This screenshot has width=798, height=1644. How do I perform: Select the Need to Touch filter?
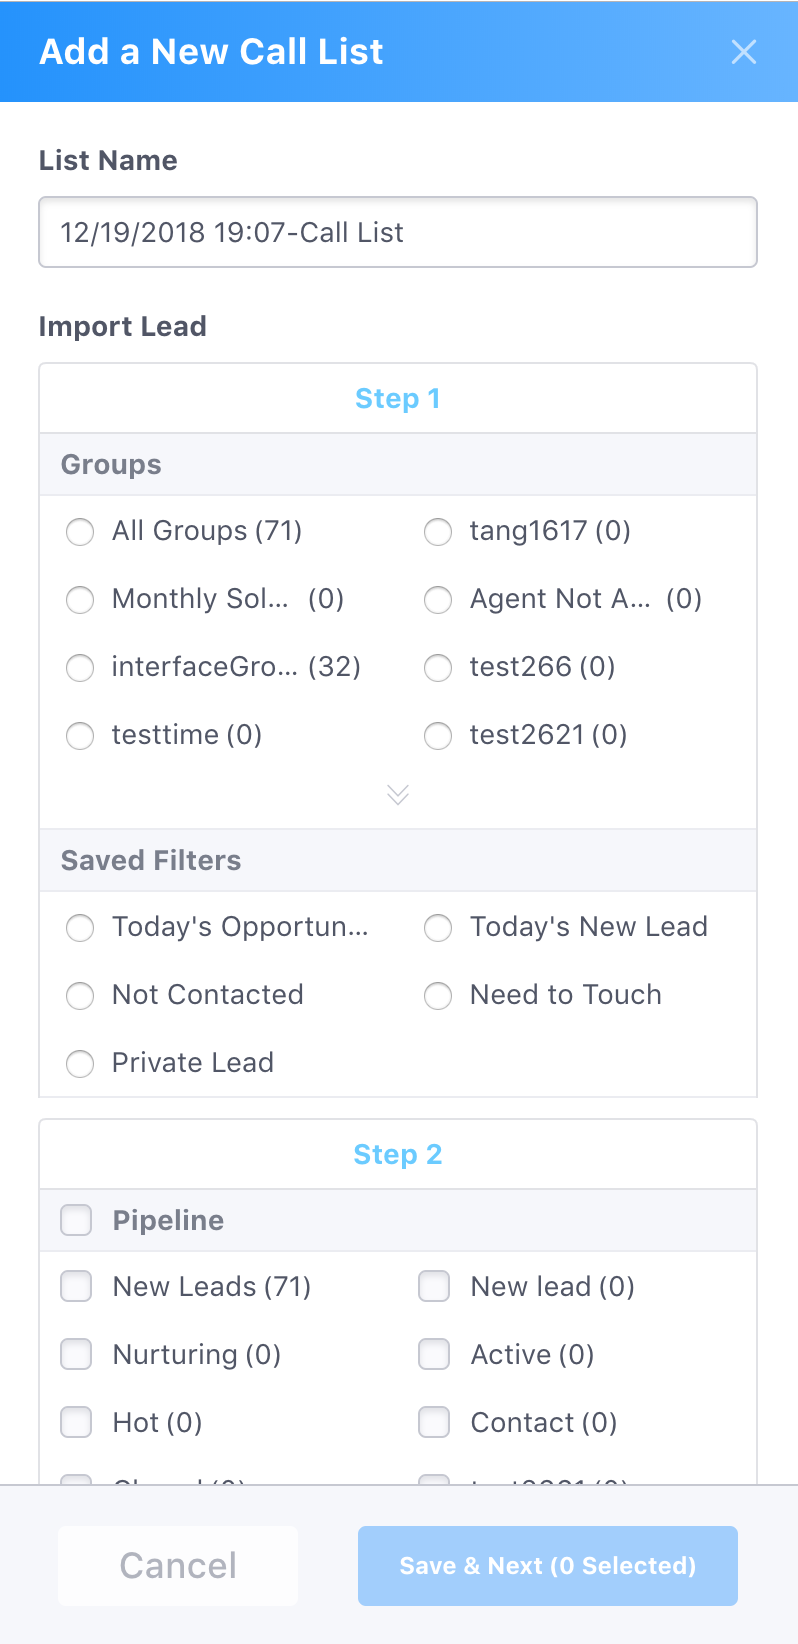pos(437,996)
